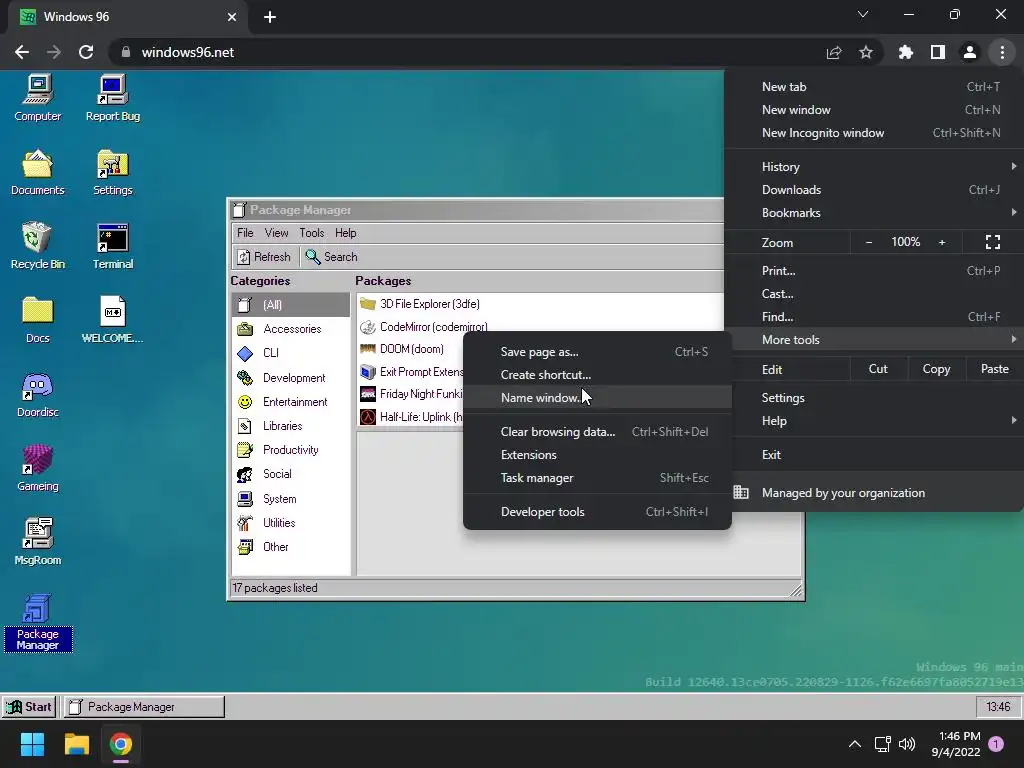
Task: Open the Settings desktop icon
Action: 112,172
